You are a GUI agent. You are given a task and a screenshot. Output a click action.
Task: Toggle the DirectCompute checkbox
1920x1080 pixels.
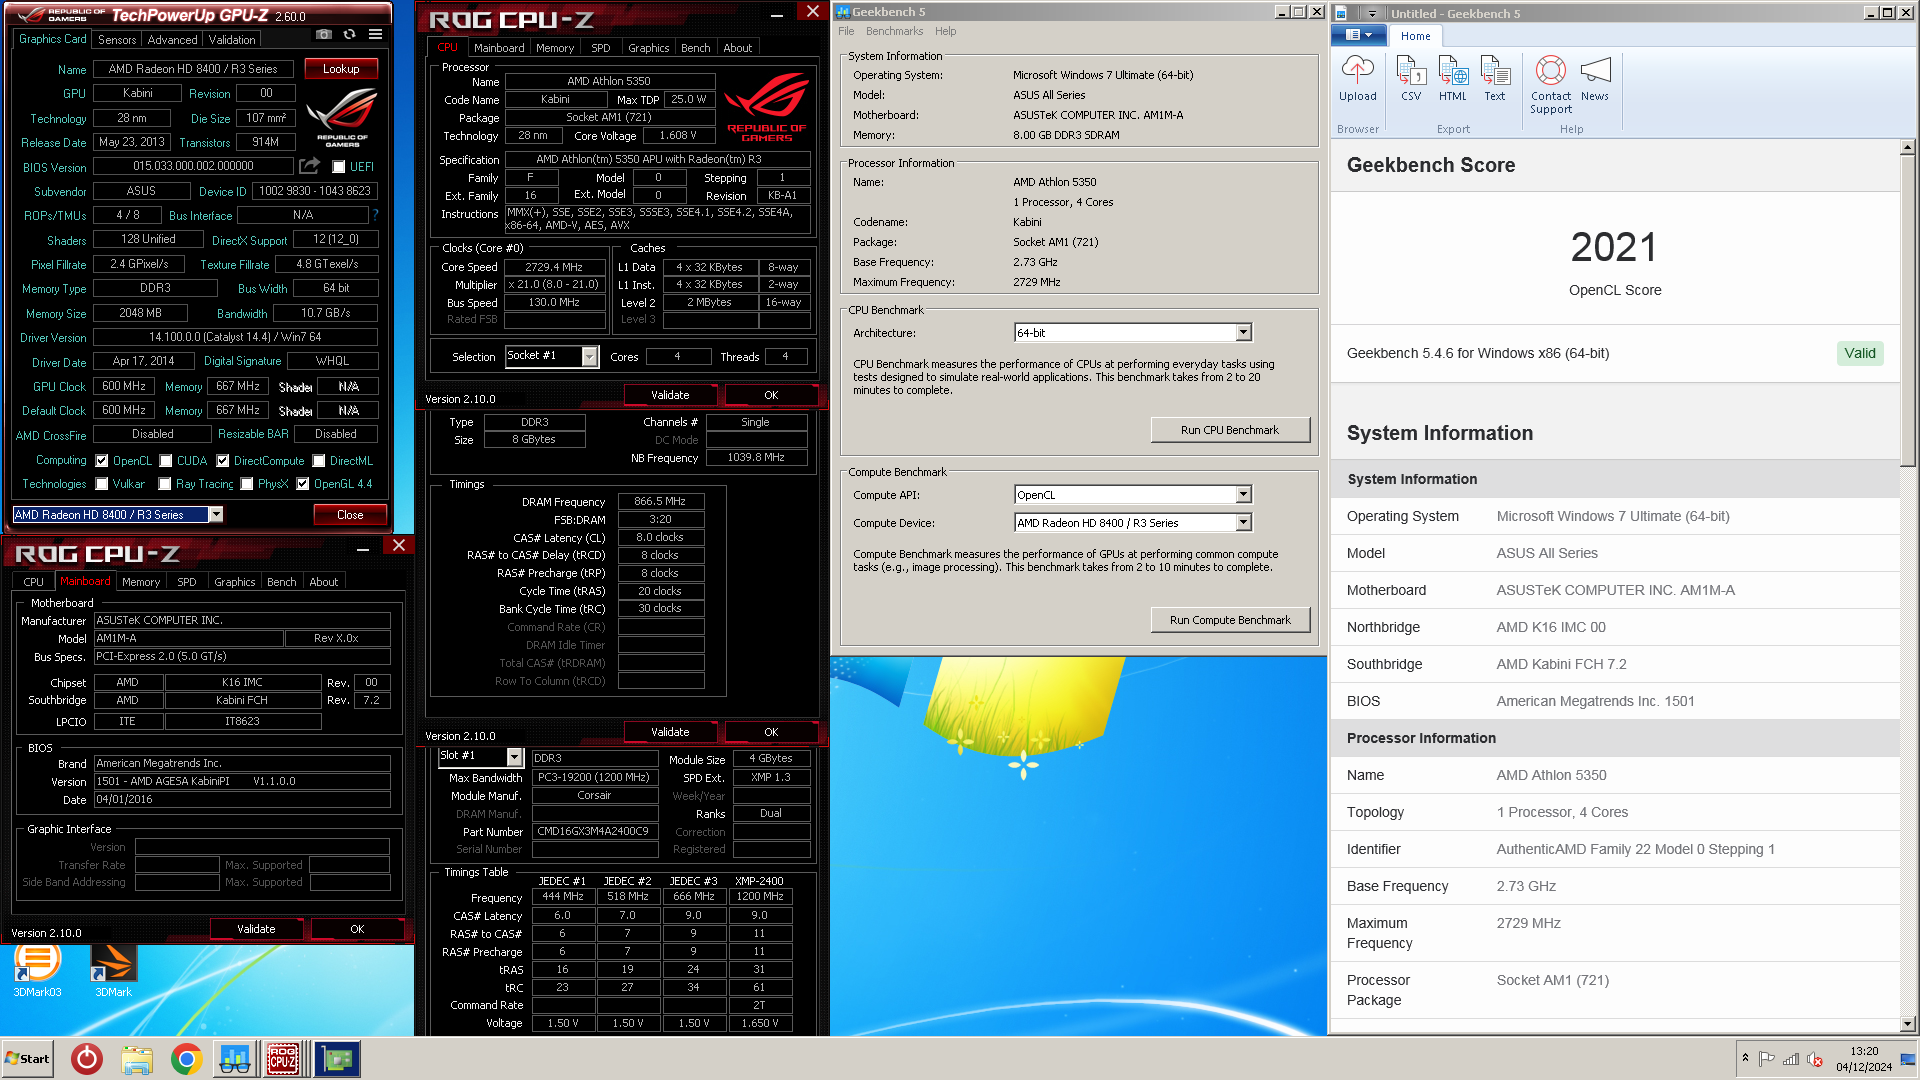click(223, 461)
